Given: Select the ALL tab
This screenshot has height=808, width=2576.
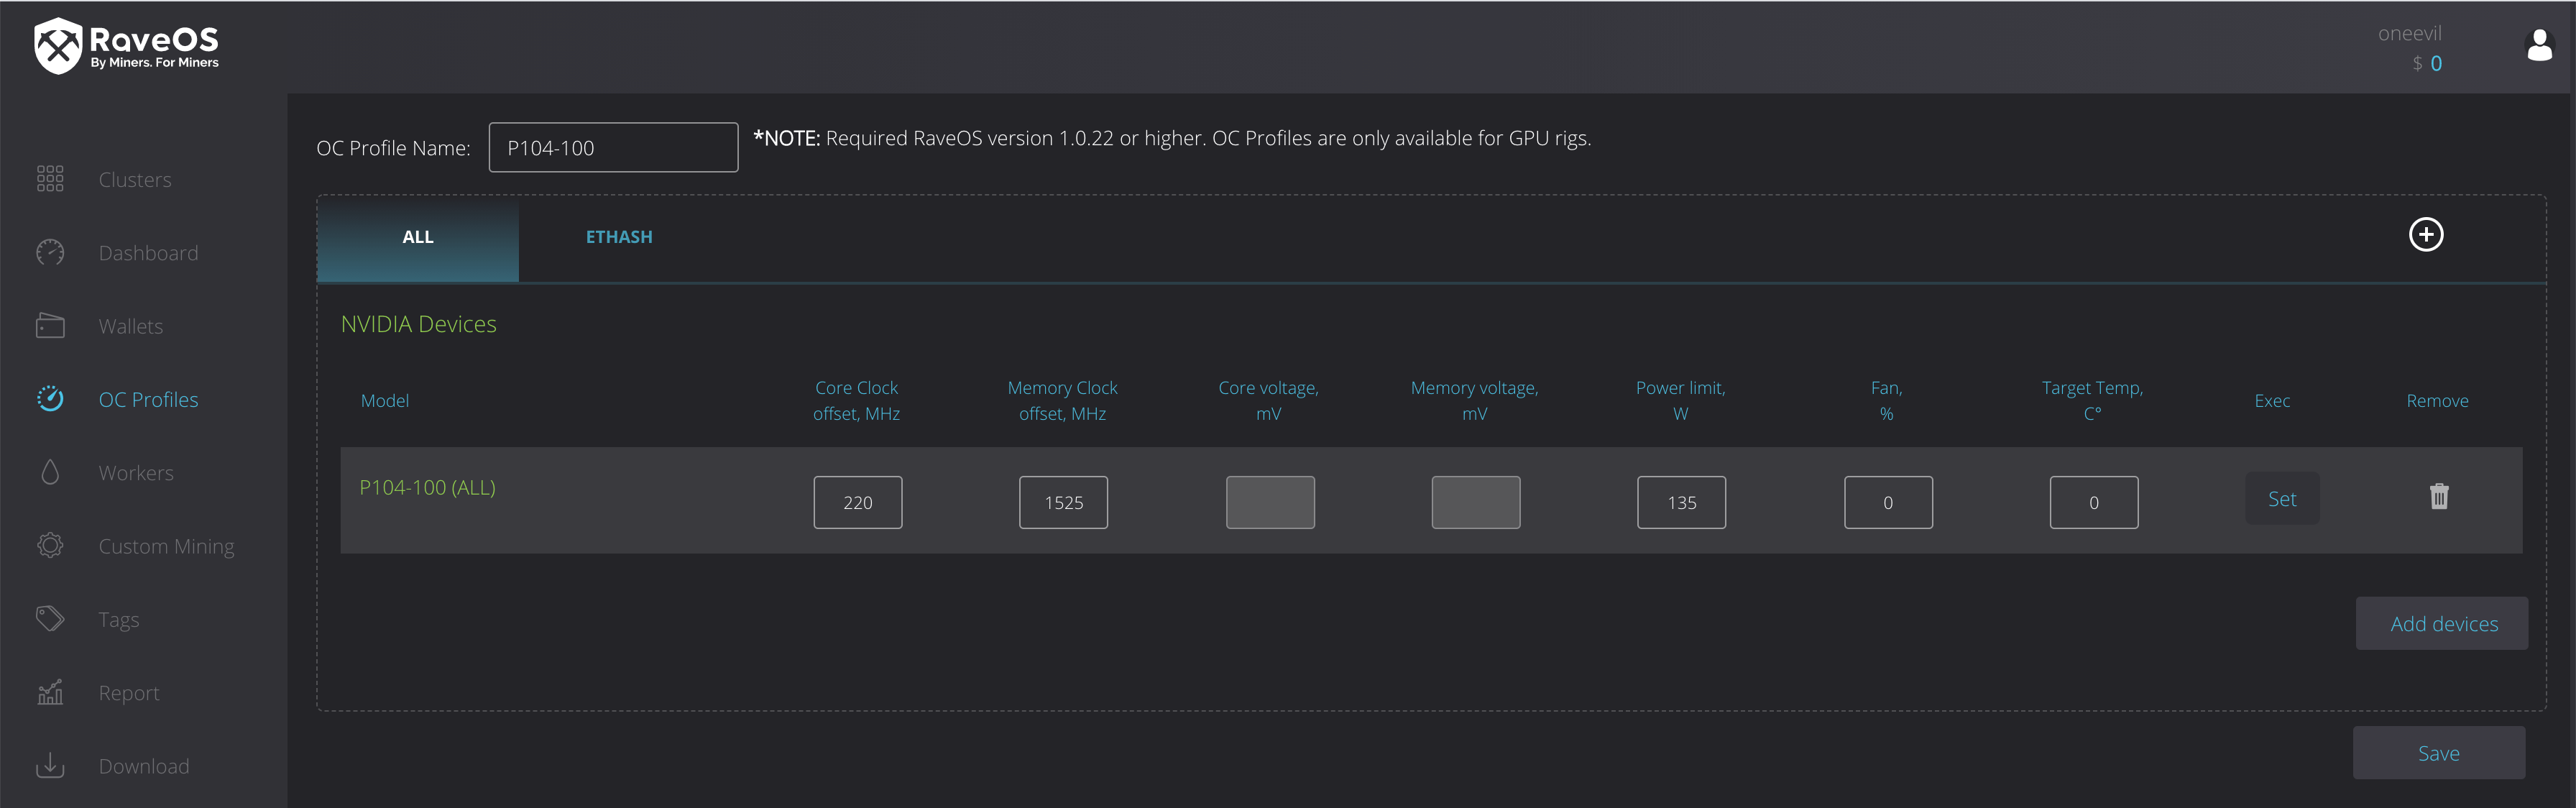Looking at the screenshot, I should (x=418, y=237).
